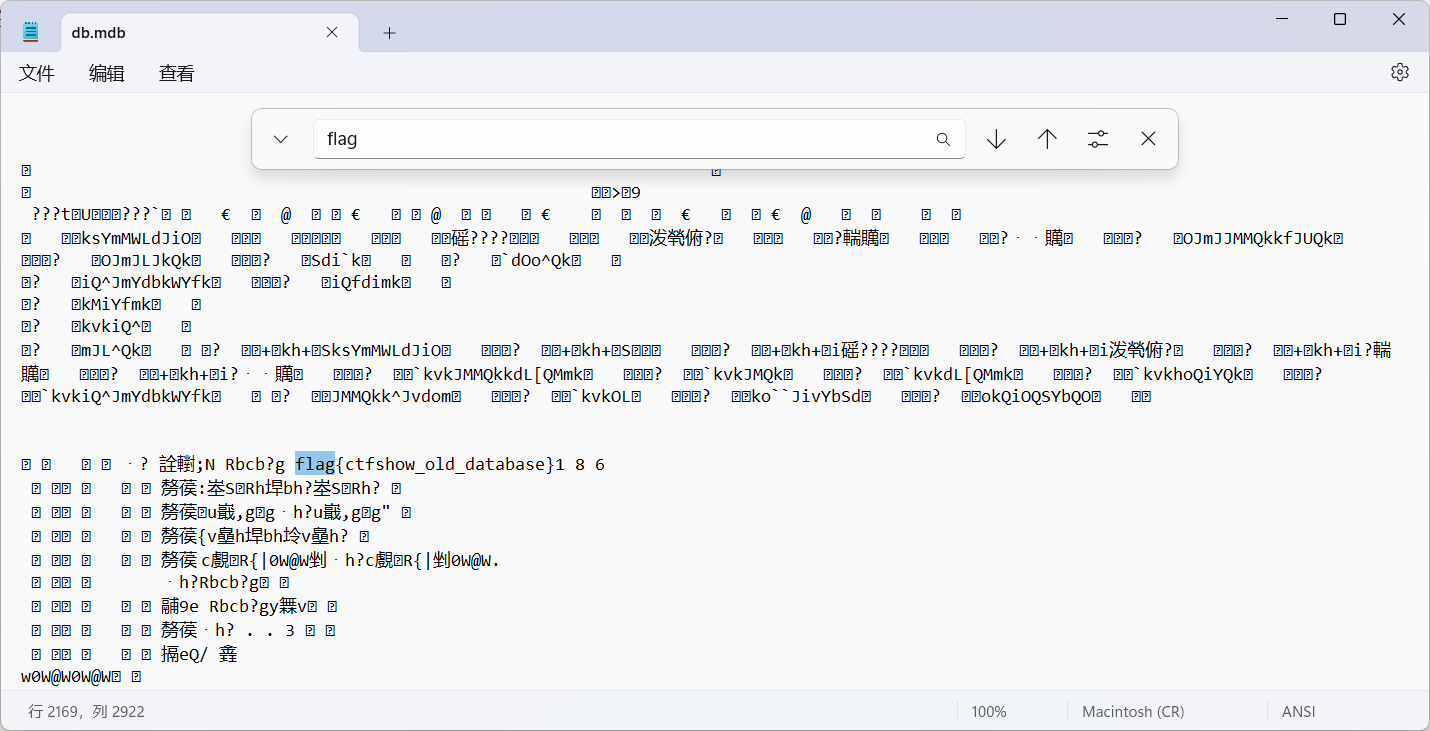Open Notepad settings gear
The height and width of the screenshot is (731, 1430).
click(x=1400, y=72)
